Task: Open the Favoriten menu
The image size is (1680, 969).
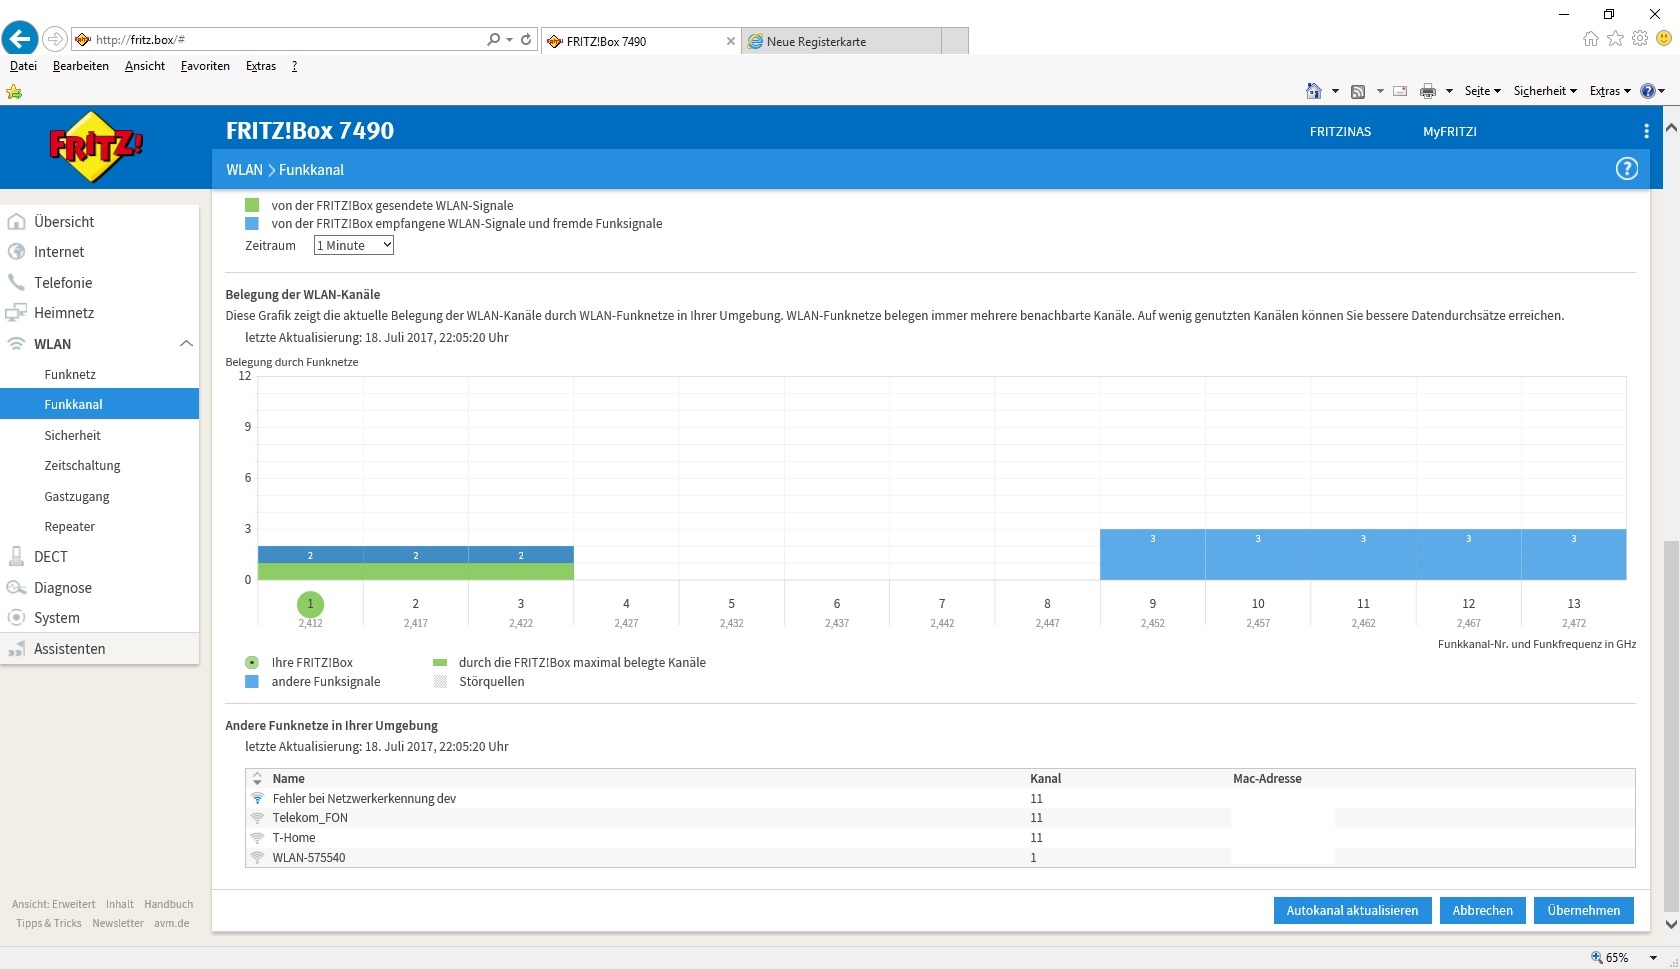Action: click(205, 66)
